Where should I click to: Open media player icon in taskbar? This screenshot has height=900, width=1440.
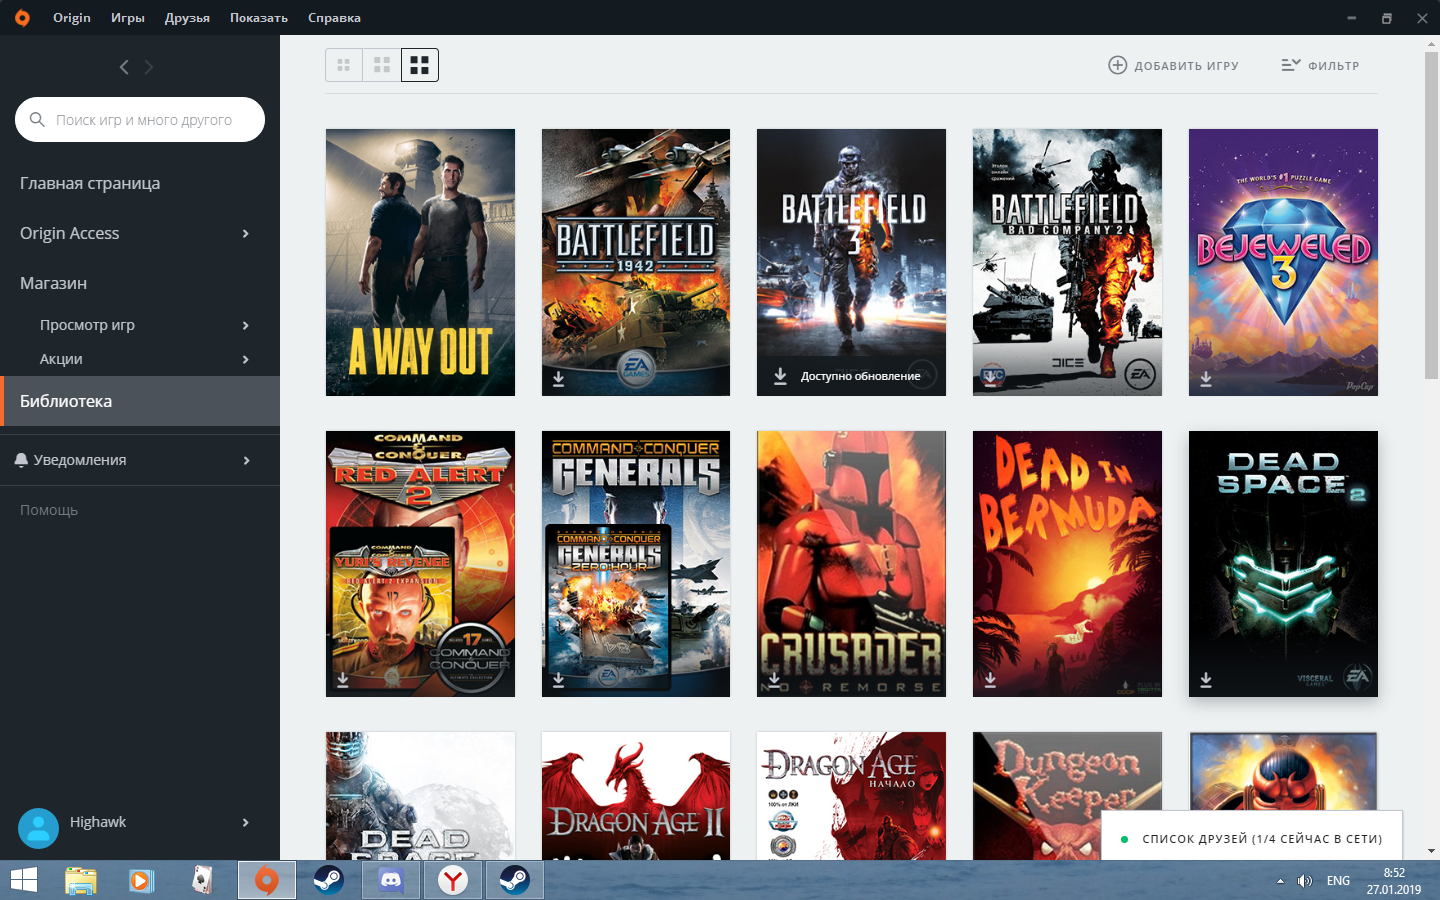[141, 880]
